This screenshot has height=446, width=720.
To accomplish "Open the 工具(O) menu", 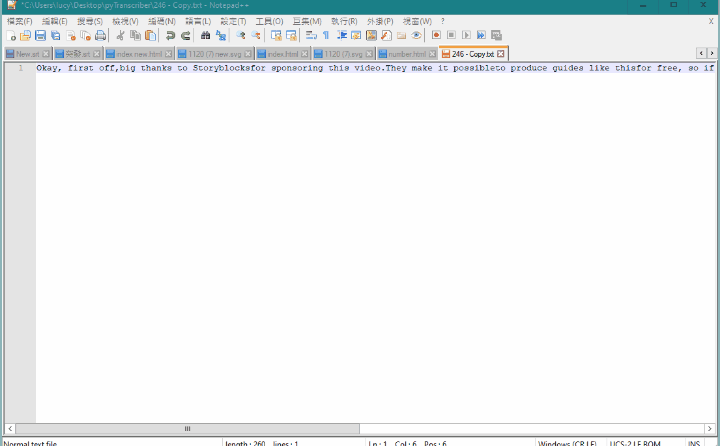I will [x=269, y=21].
